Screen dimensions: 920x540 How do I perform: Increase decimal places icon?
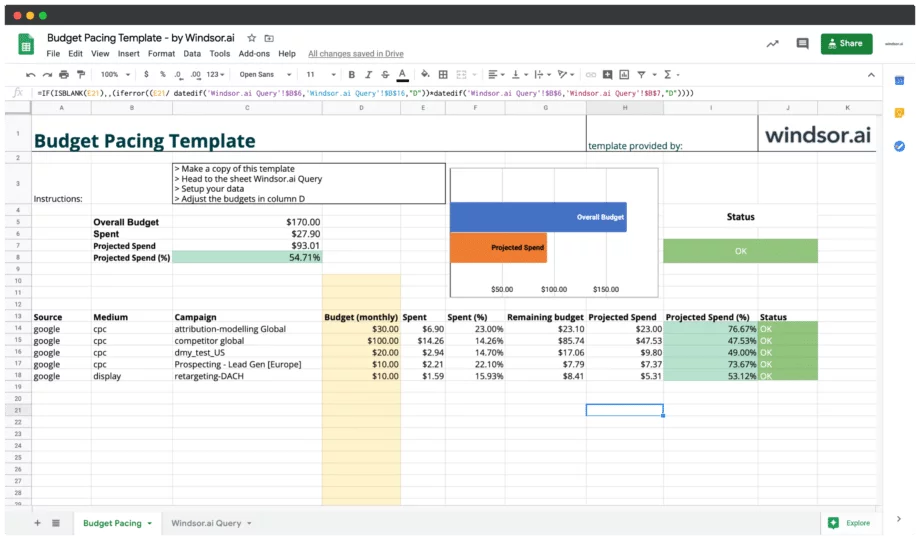(x=195, y=75)
